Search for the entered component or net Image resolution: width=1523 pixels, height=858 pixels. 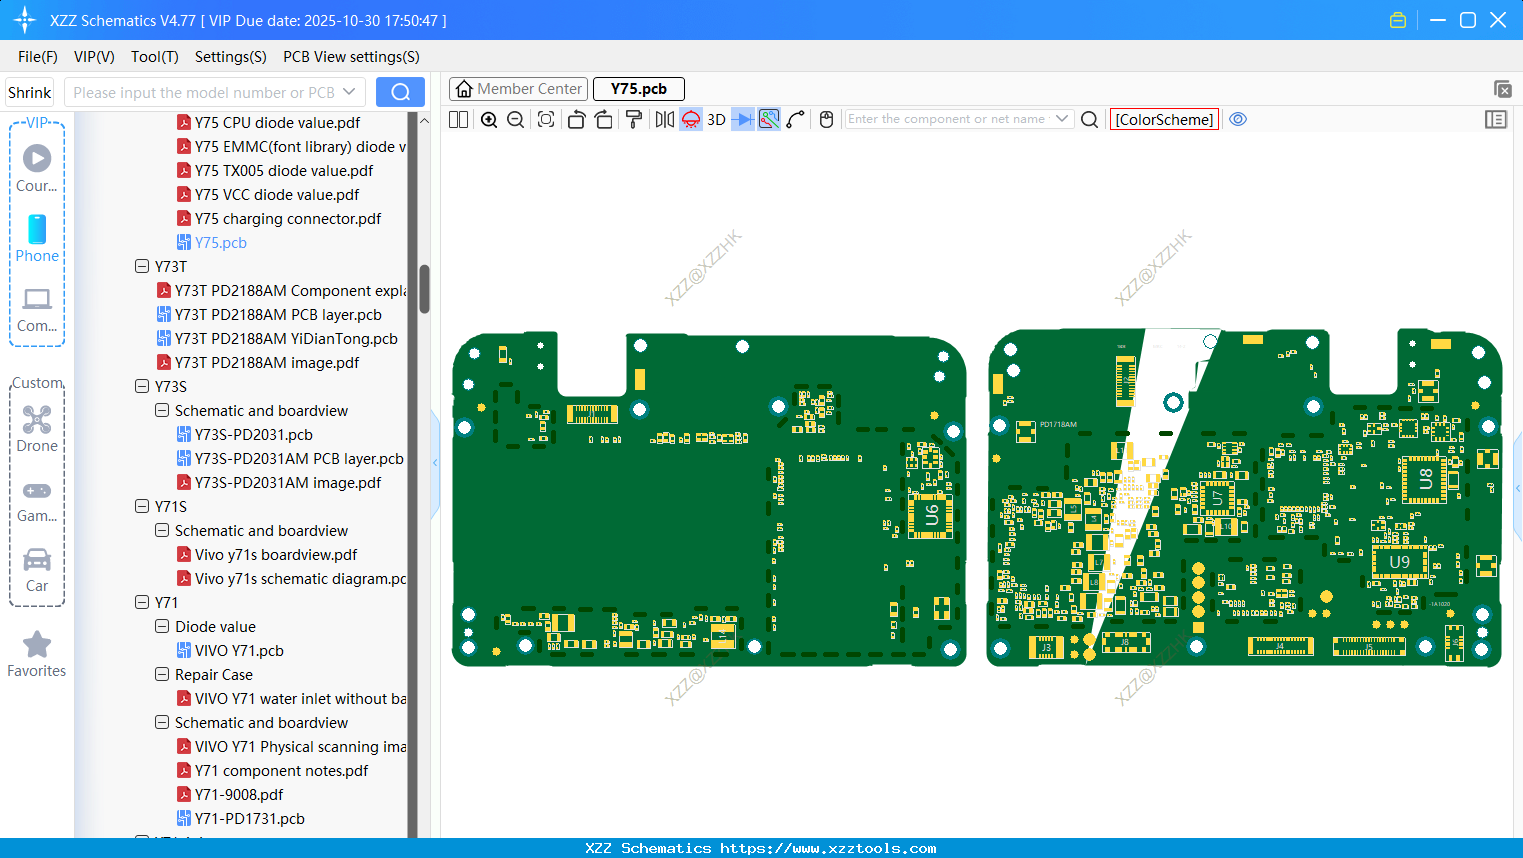point(1090,120)
